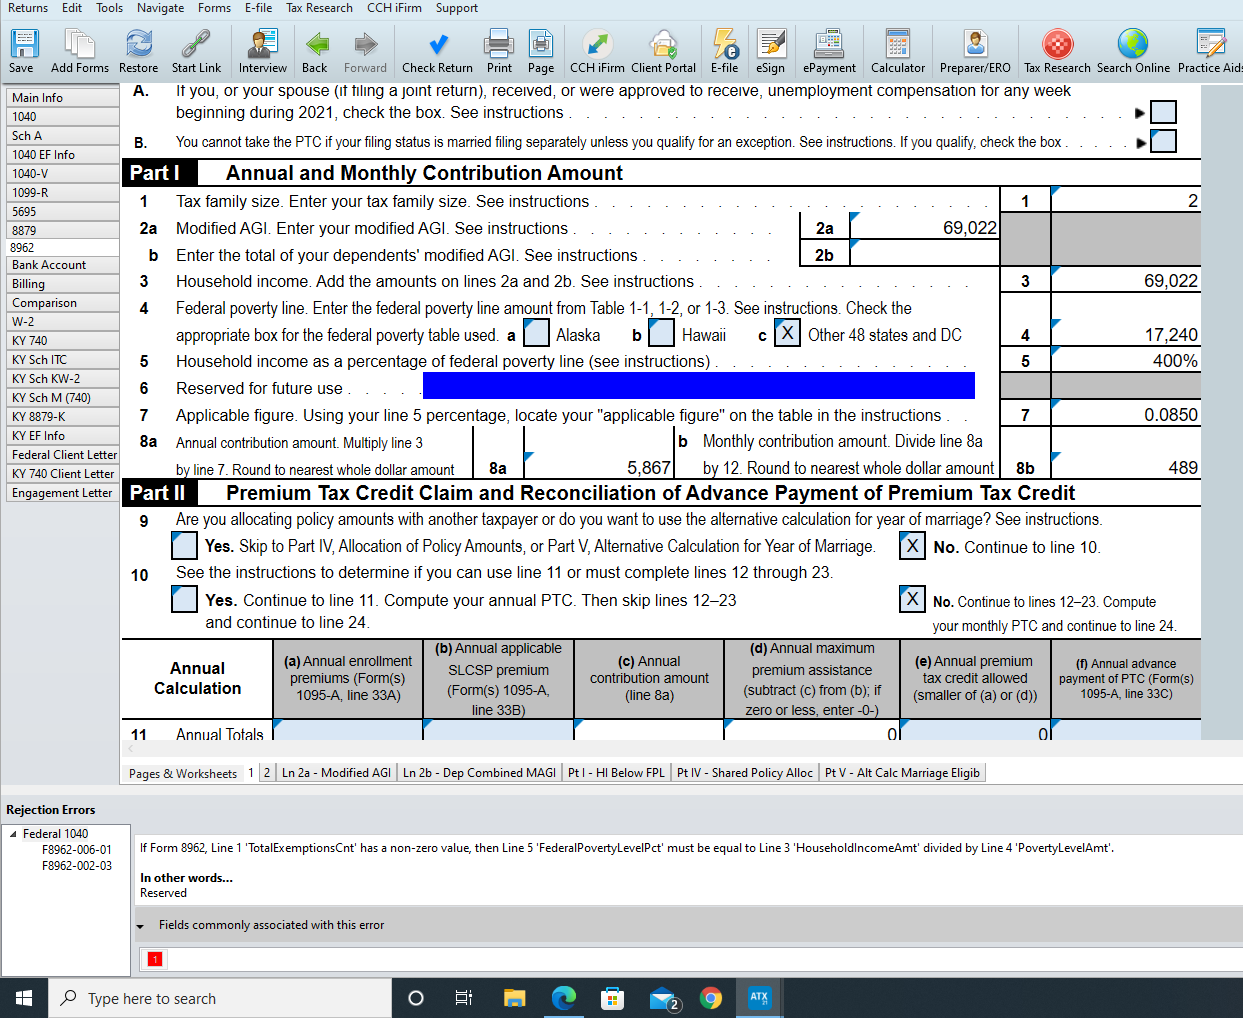Viewport: 1243px width, 1018px height.
Task: Click the red 1 associated field button
Action: click(x=155, y=960)
